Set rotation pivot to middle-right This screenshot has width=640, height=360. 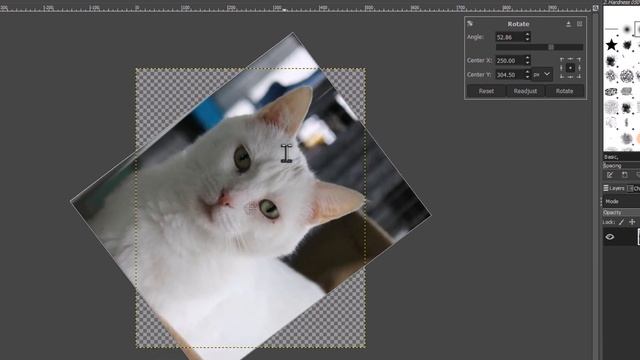click(x=579, y=68)
